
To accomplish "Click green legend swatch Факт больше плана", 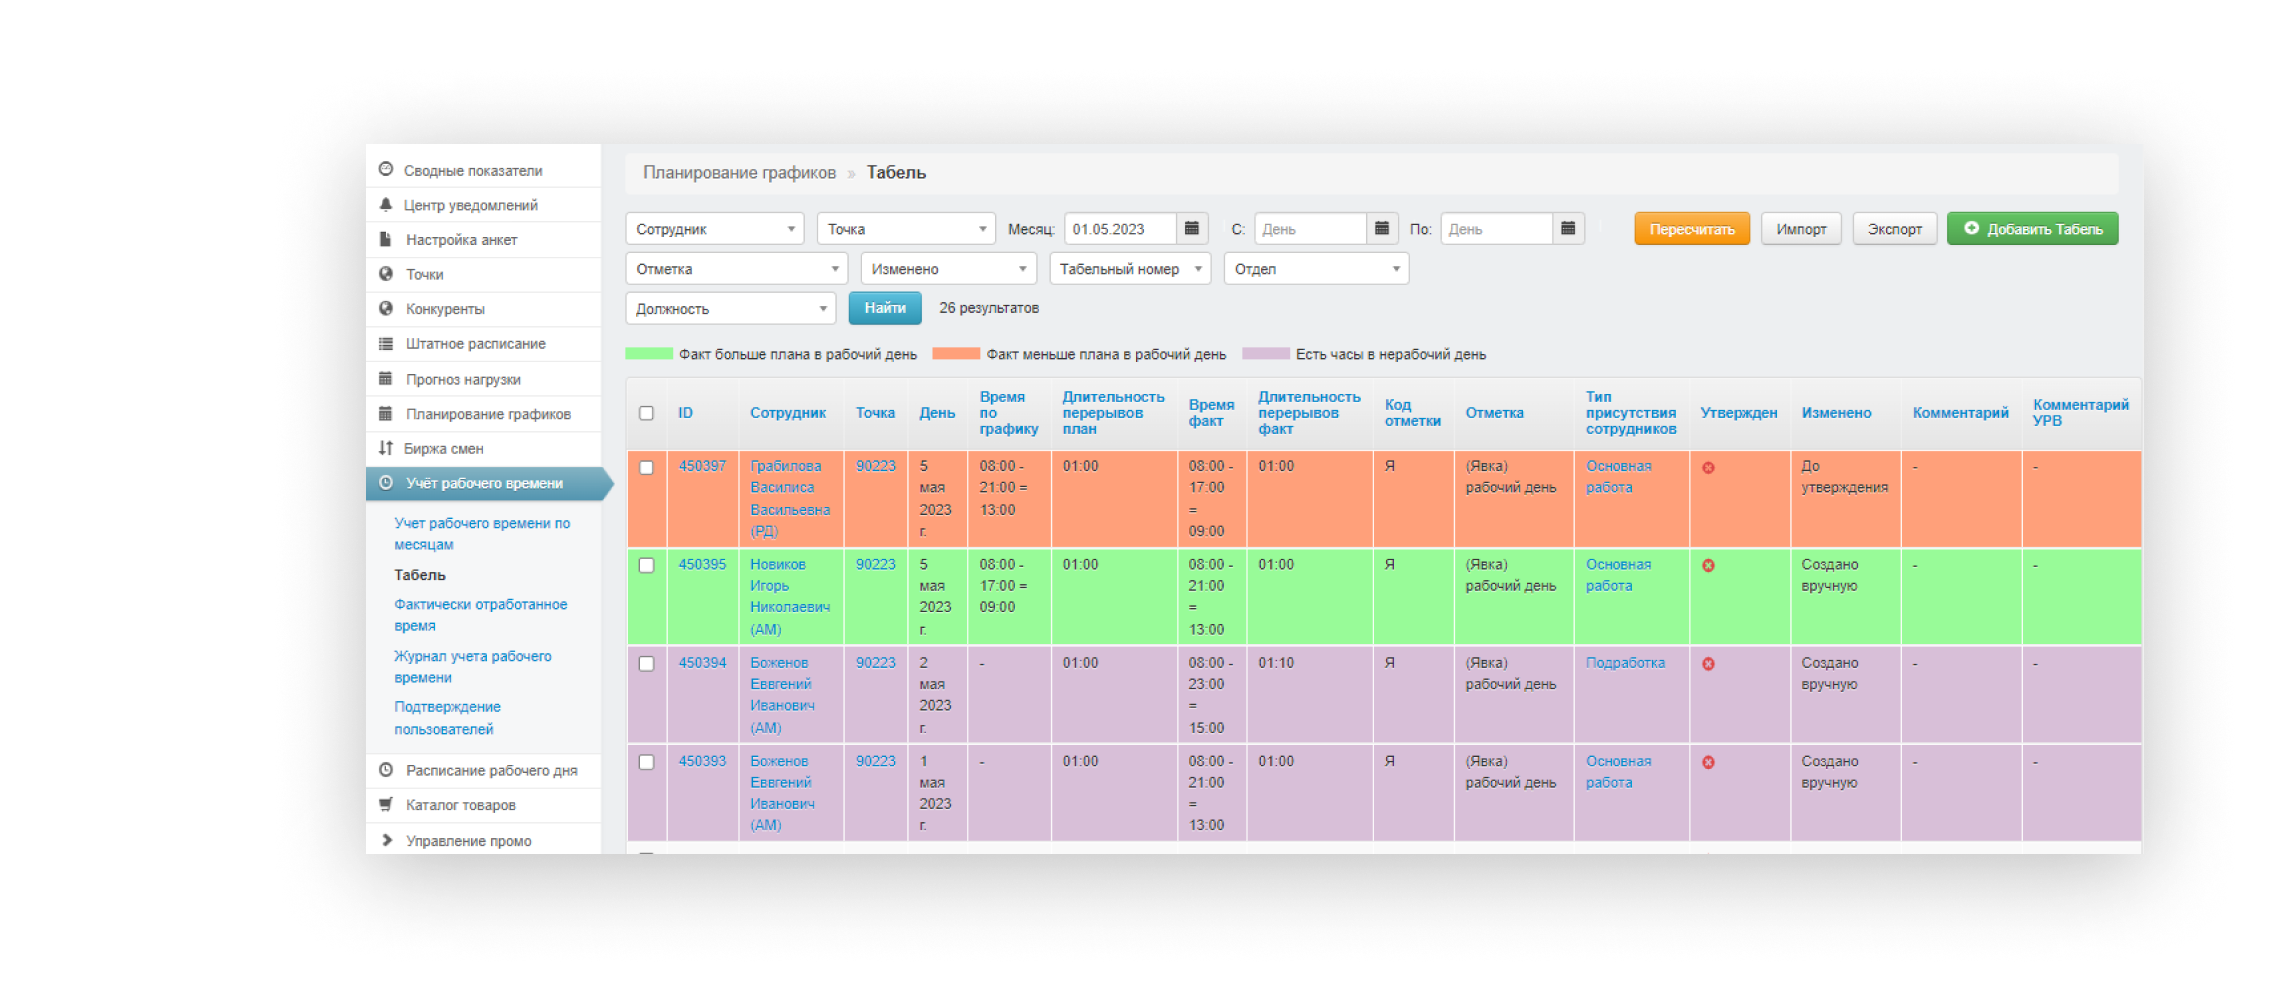I will coord(649,354).
